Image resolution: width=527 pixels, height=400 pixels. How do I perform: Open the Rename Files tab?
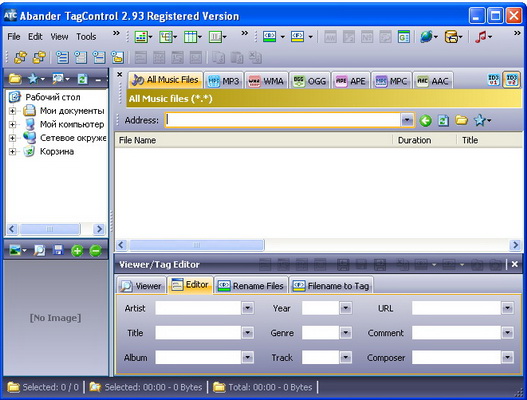pyautogui.click(x=251, y=286)
